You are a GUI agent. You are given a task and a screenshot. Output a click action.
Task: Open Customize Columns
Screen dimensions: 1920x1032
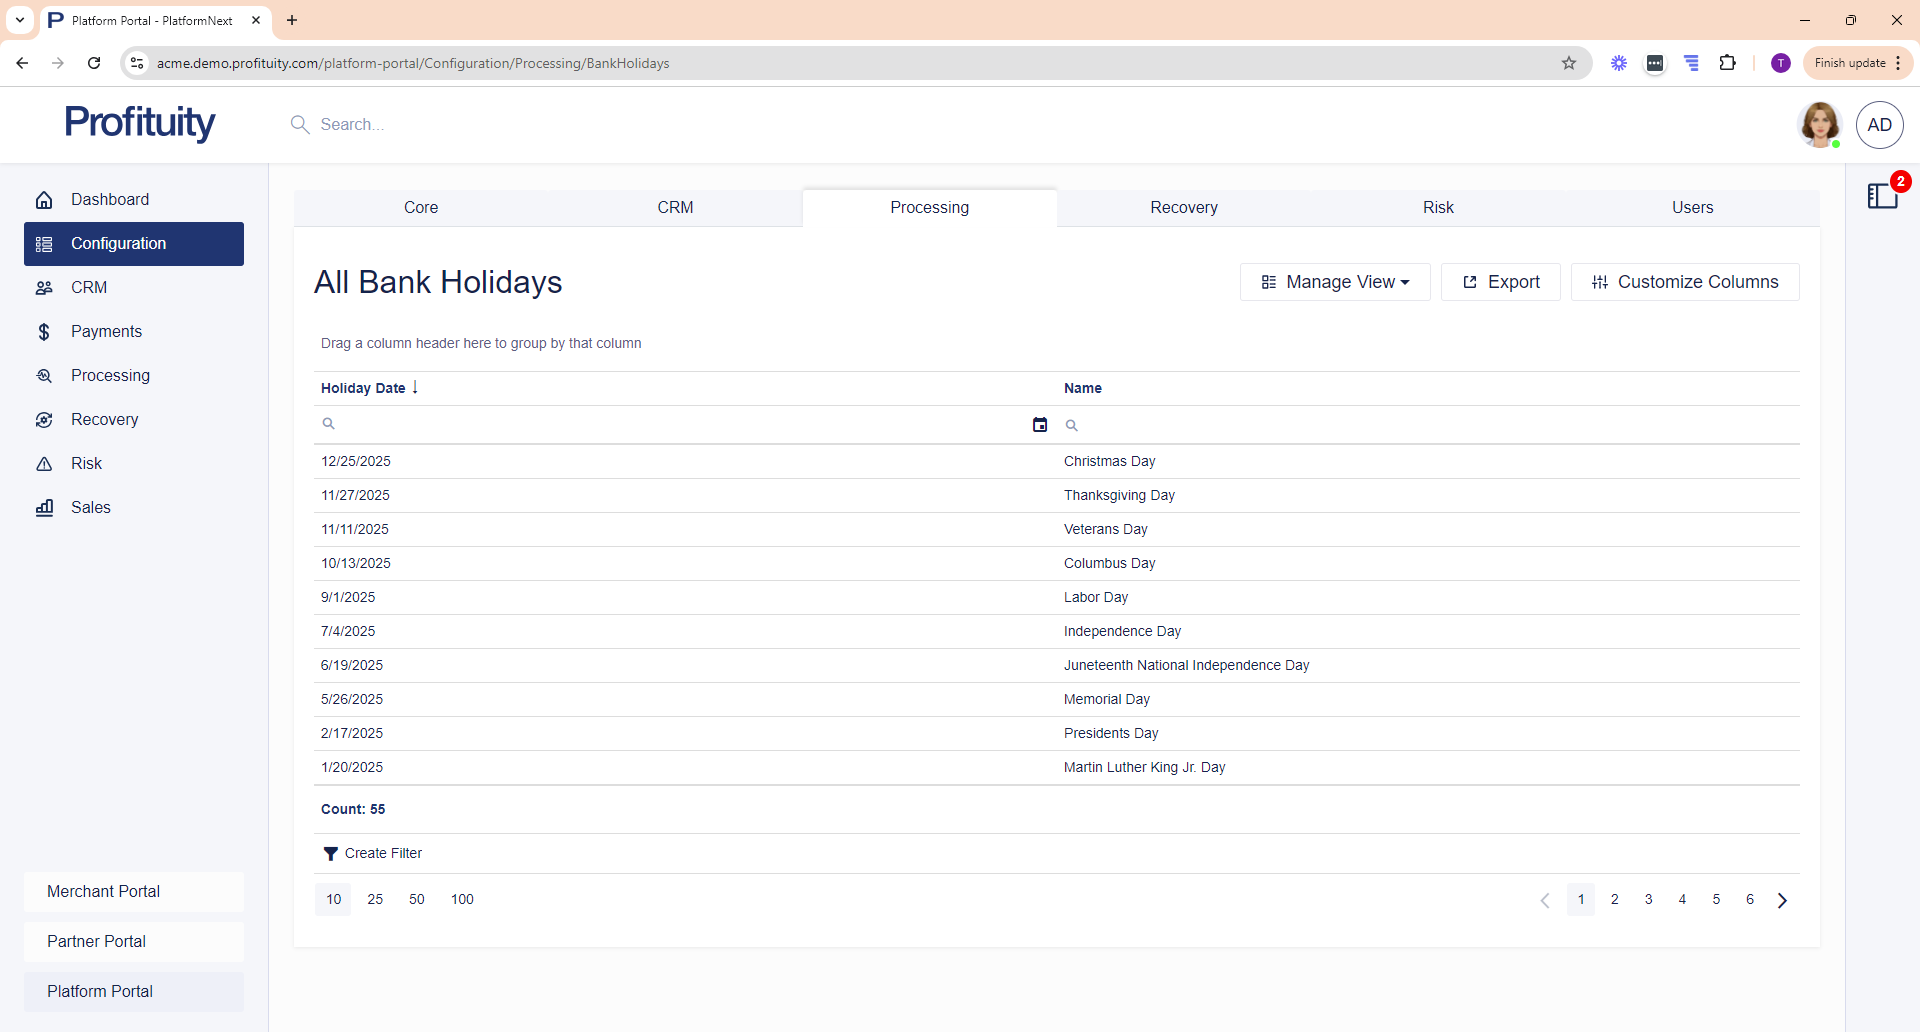point(1685,282)
